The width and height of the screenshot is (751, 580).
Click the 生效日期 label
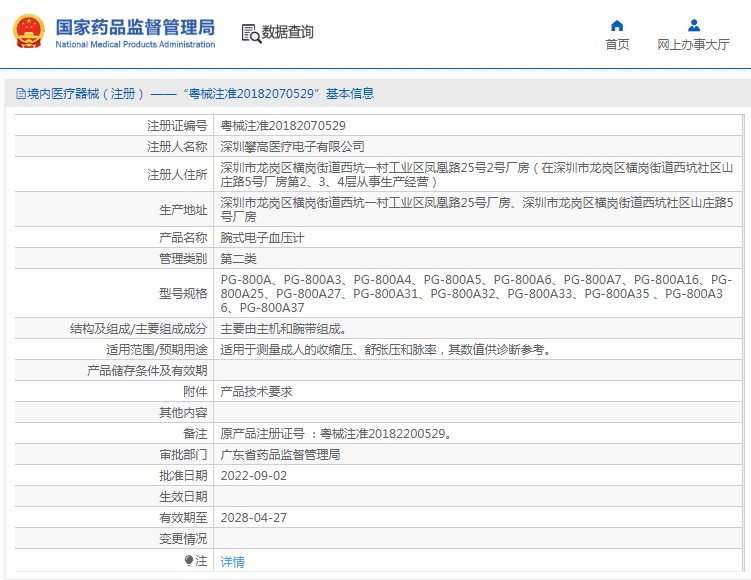tap(183, 497)
